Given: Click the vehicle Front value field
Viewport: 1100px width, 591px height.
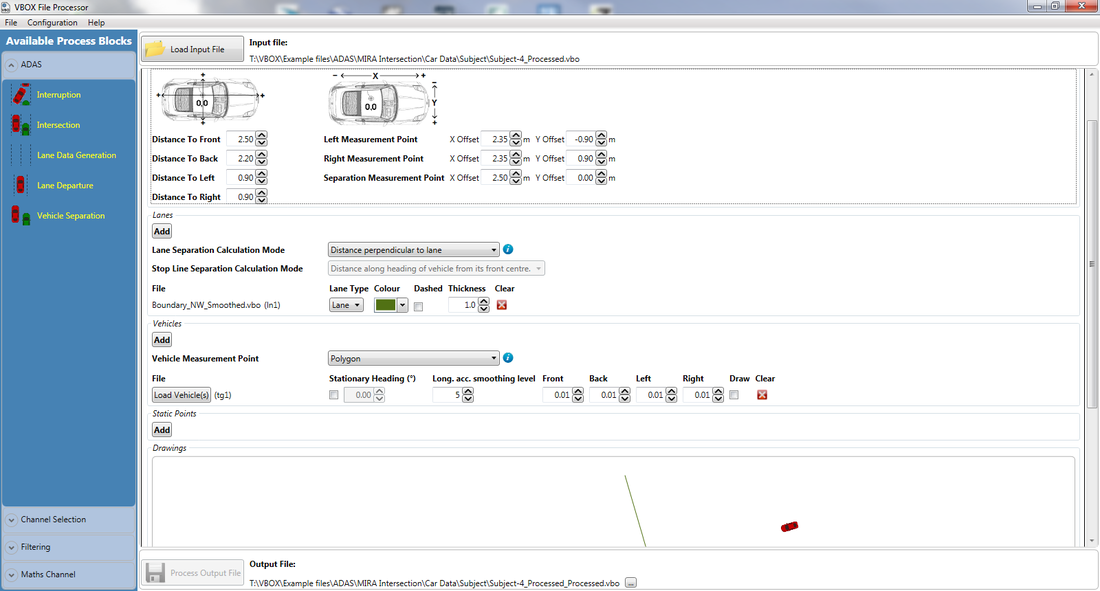Looking at the screenshot, I should point(557,395).
